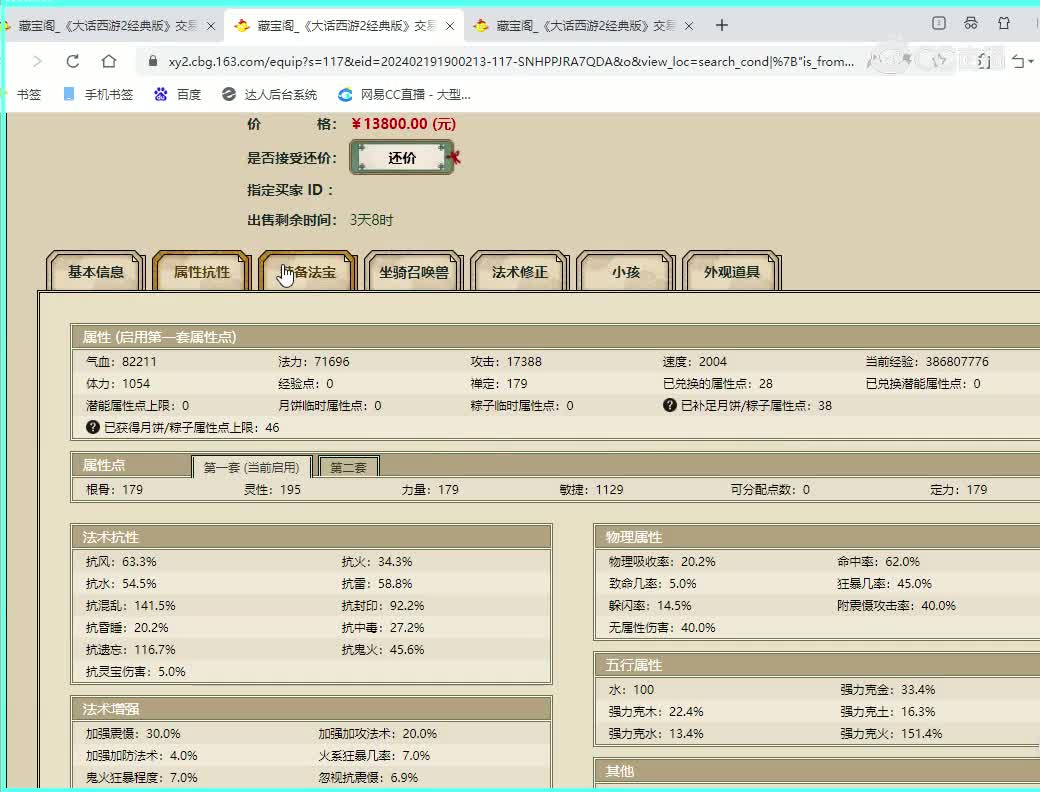Open the 百度 bookmark
This screenshot has height=792, width=1040.
(178, 95)
